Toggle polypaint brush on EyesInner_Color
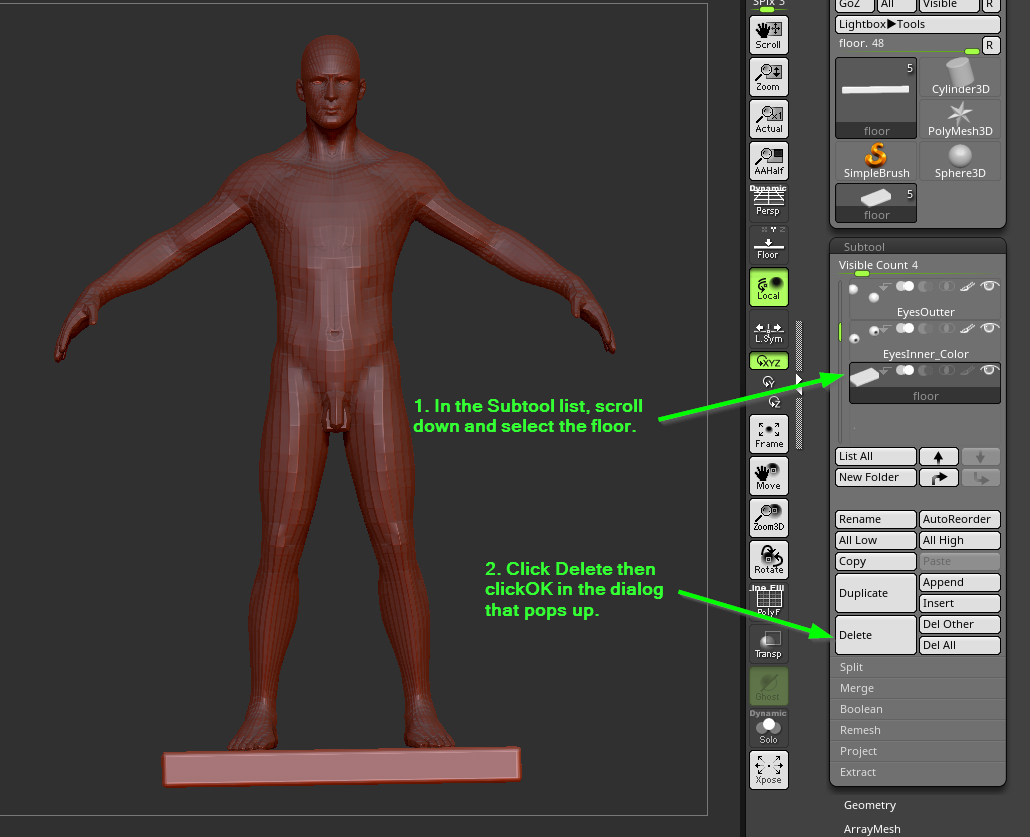 click(968, 328)
